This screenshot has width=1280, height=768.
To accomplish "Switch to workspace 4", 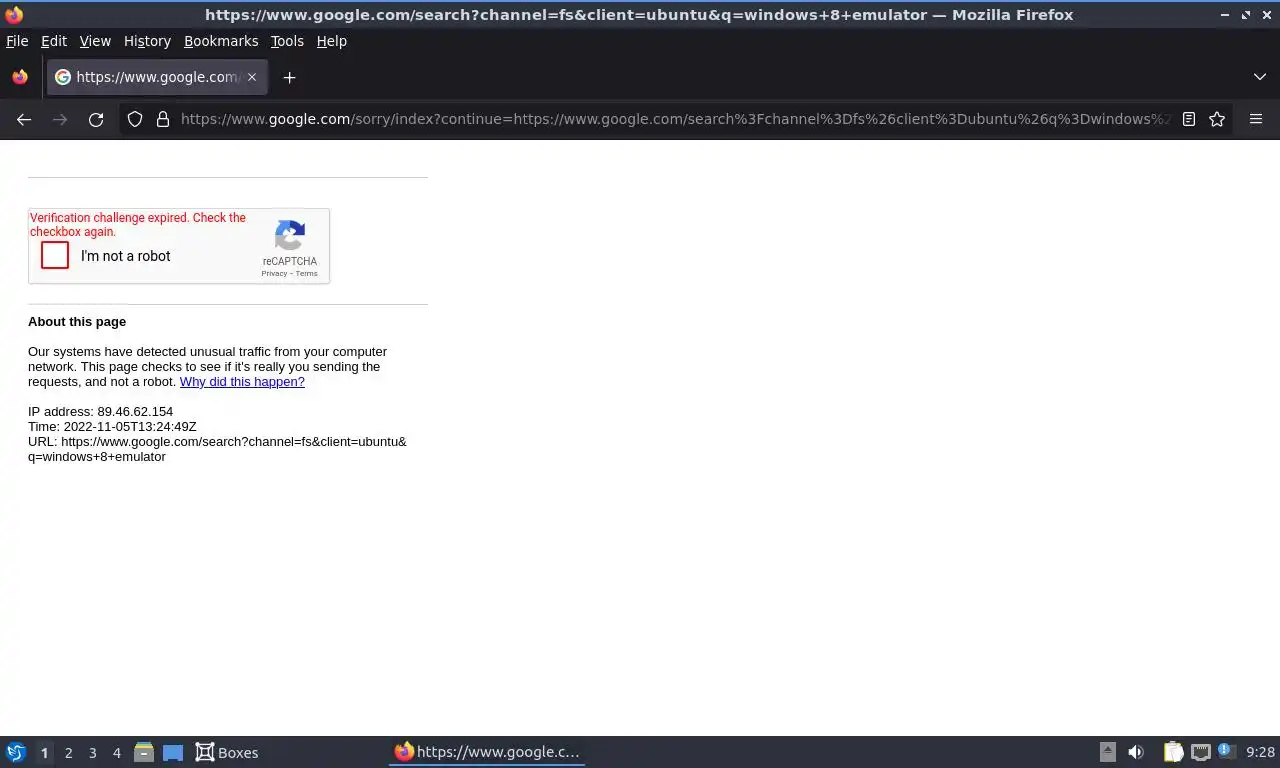I will click(x=117, y=753).
